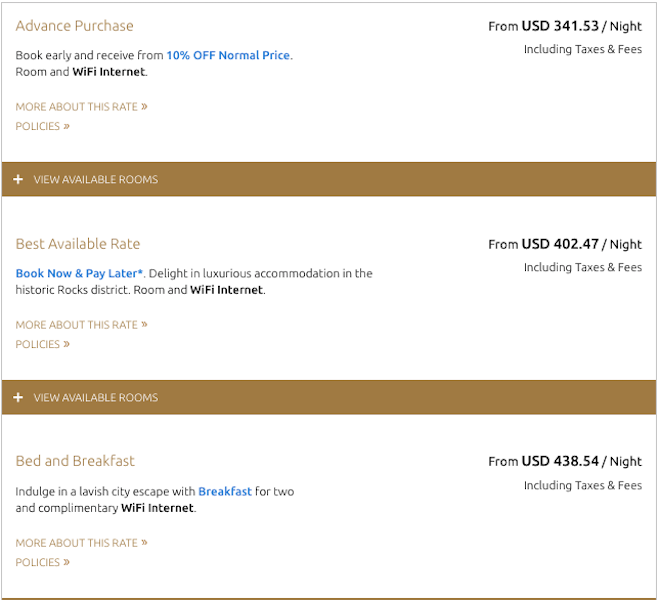Expand View Available Rooms bar for Advance Purchase
Screen dimensions: 659x600
click(96, 180)
